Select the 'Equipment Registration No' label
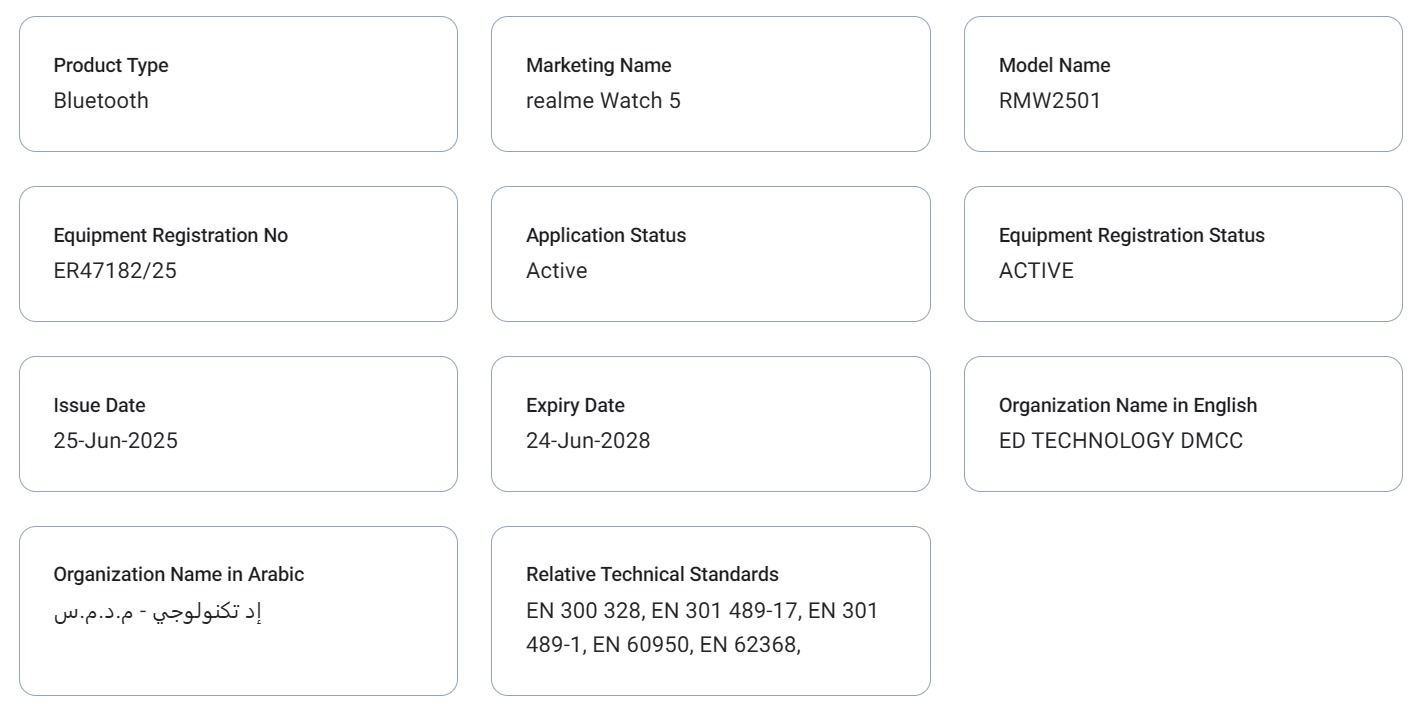Viewport: 1412px width, 710px height. click(x=171, y=235)
